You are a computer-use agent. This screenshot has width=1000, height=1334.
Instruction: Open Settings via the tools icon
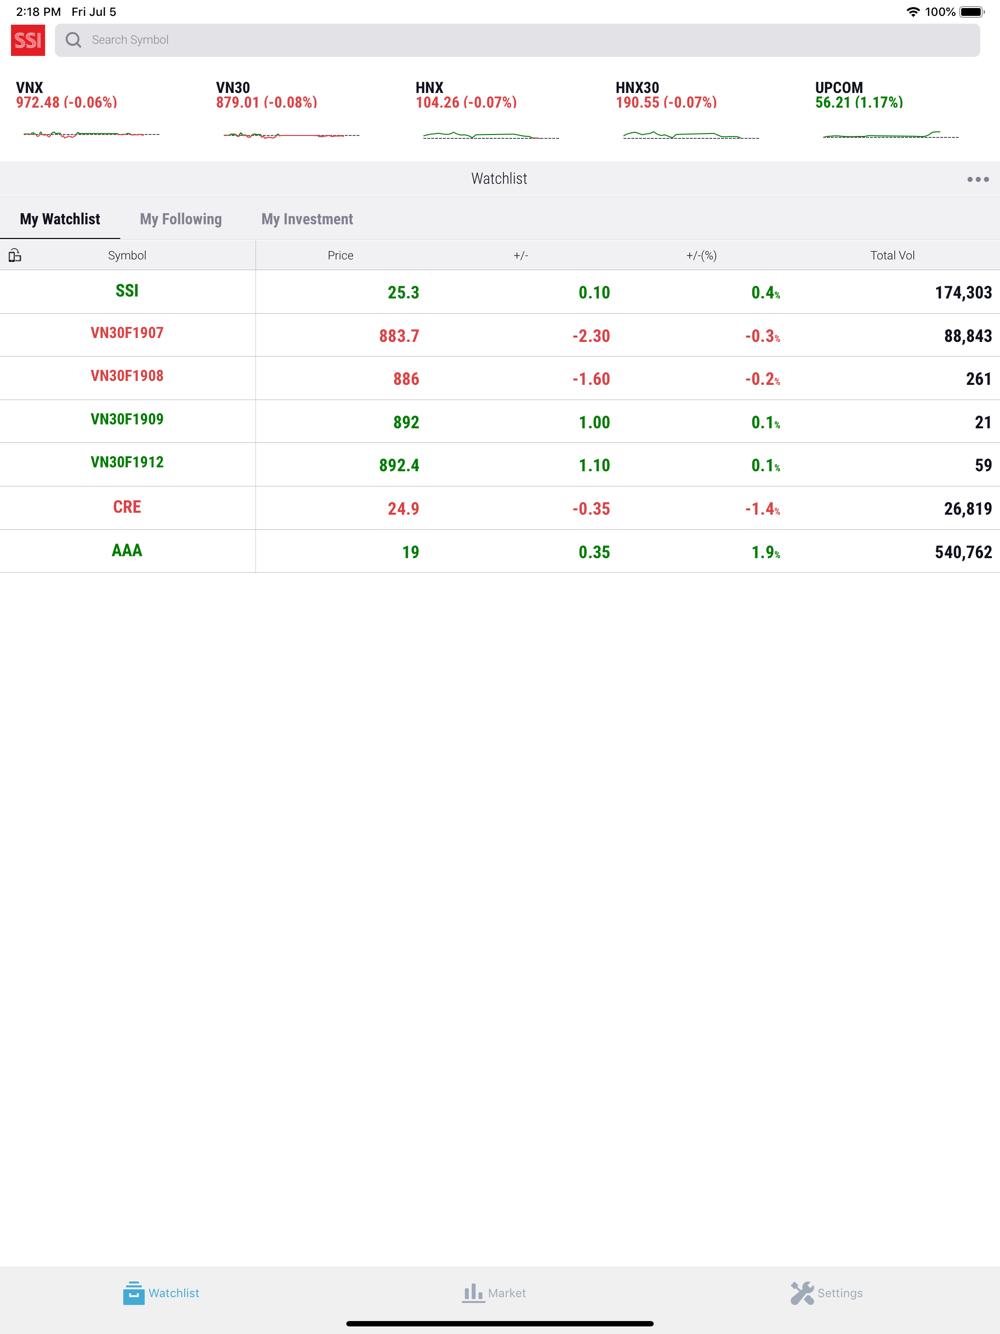click(x=802, y=1293)
